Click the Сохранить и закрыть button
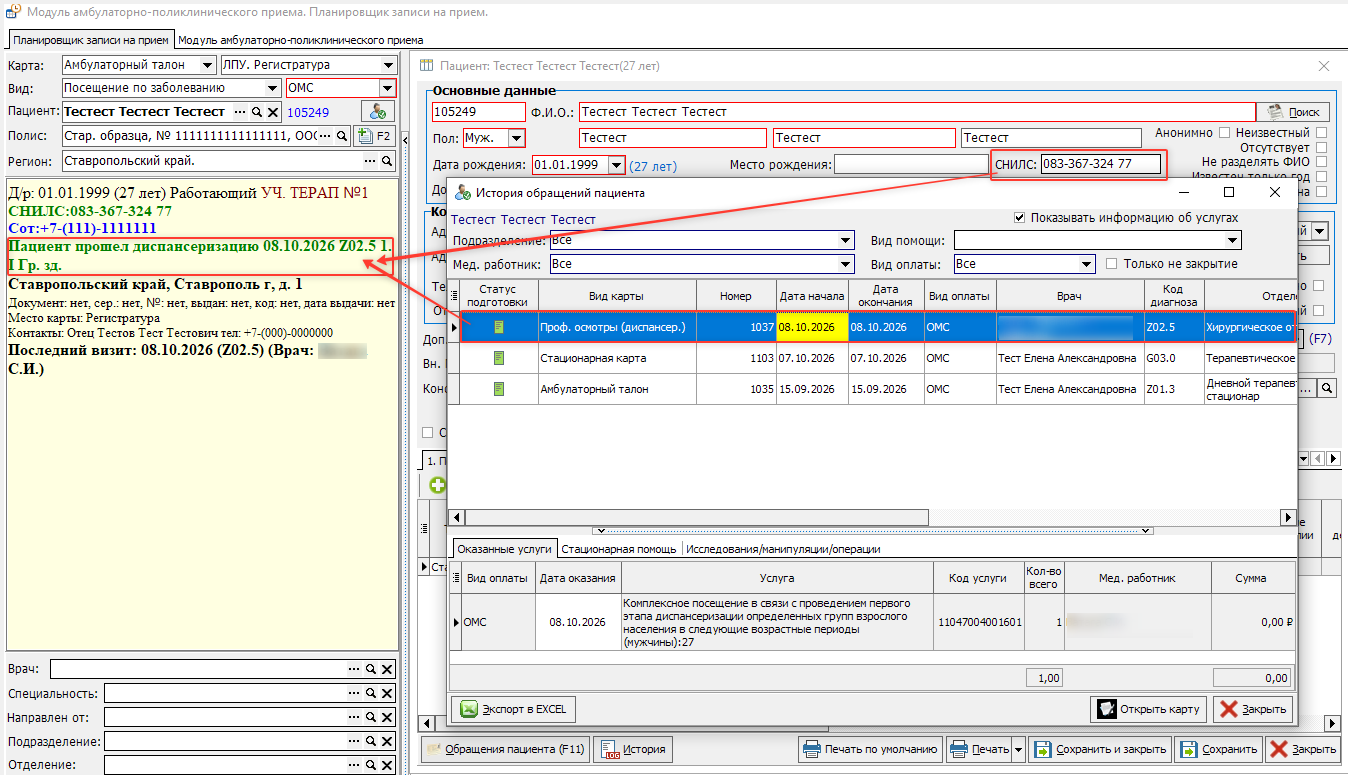Screen dimensions: 1348x775 (1099, 749)
